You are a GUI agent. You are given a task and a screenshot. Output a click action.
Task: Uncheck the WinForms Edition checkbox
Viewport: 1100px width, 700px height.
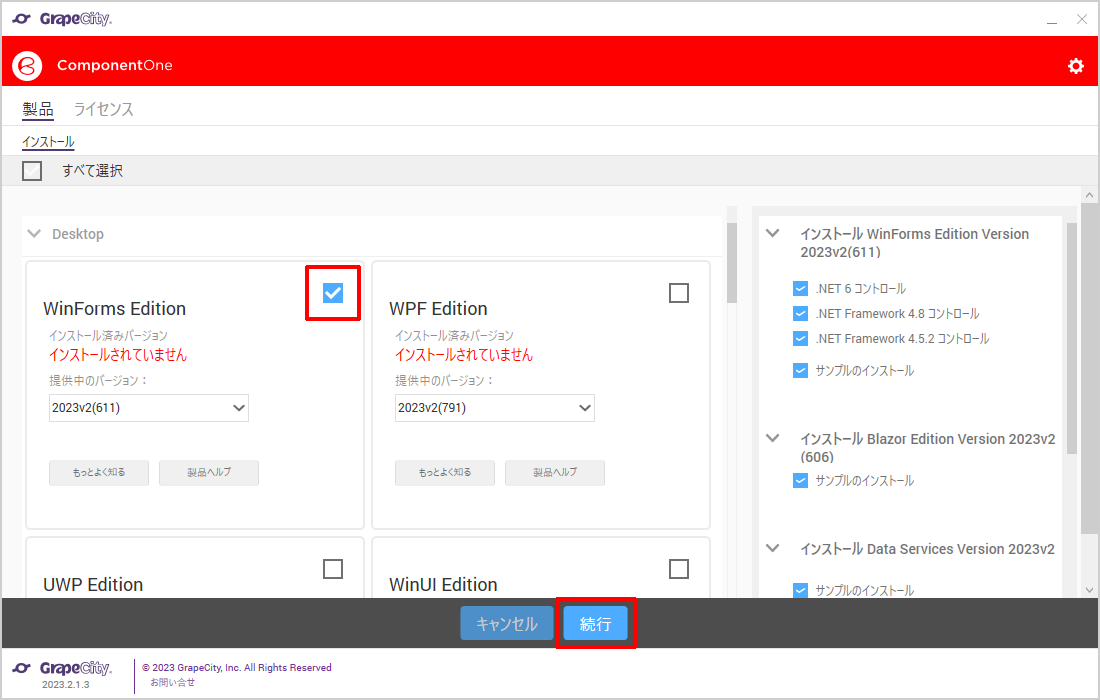[x=333, y=292]
